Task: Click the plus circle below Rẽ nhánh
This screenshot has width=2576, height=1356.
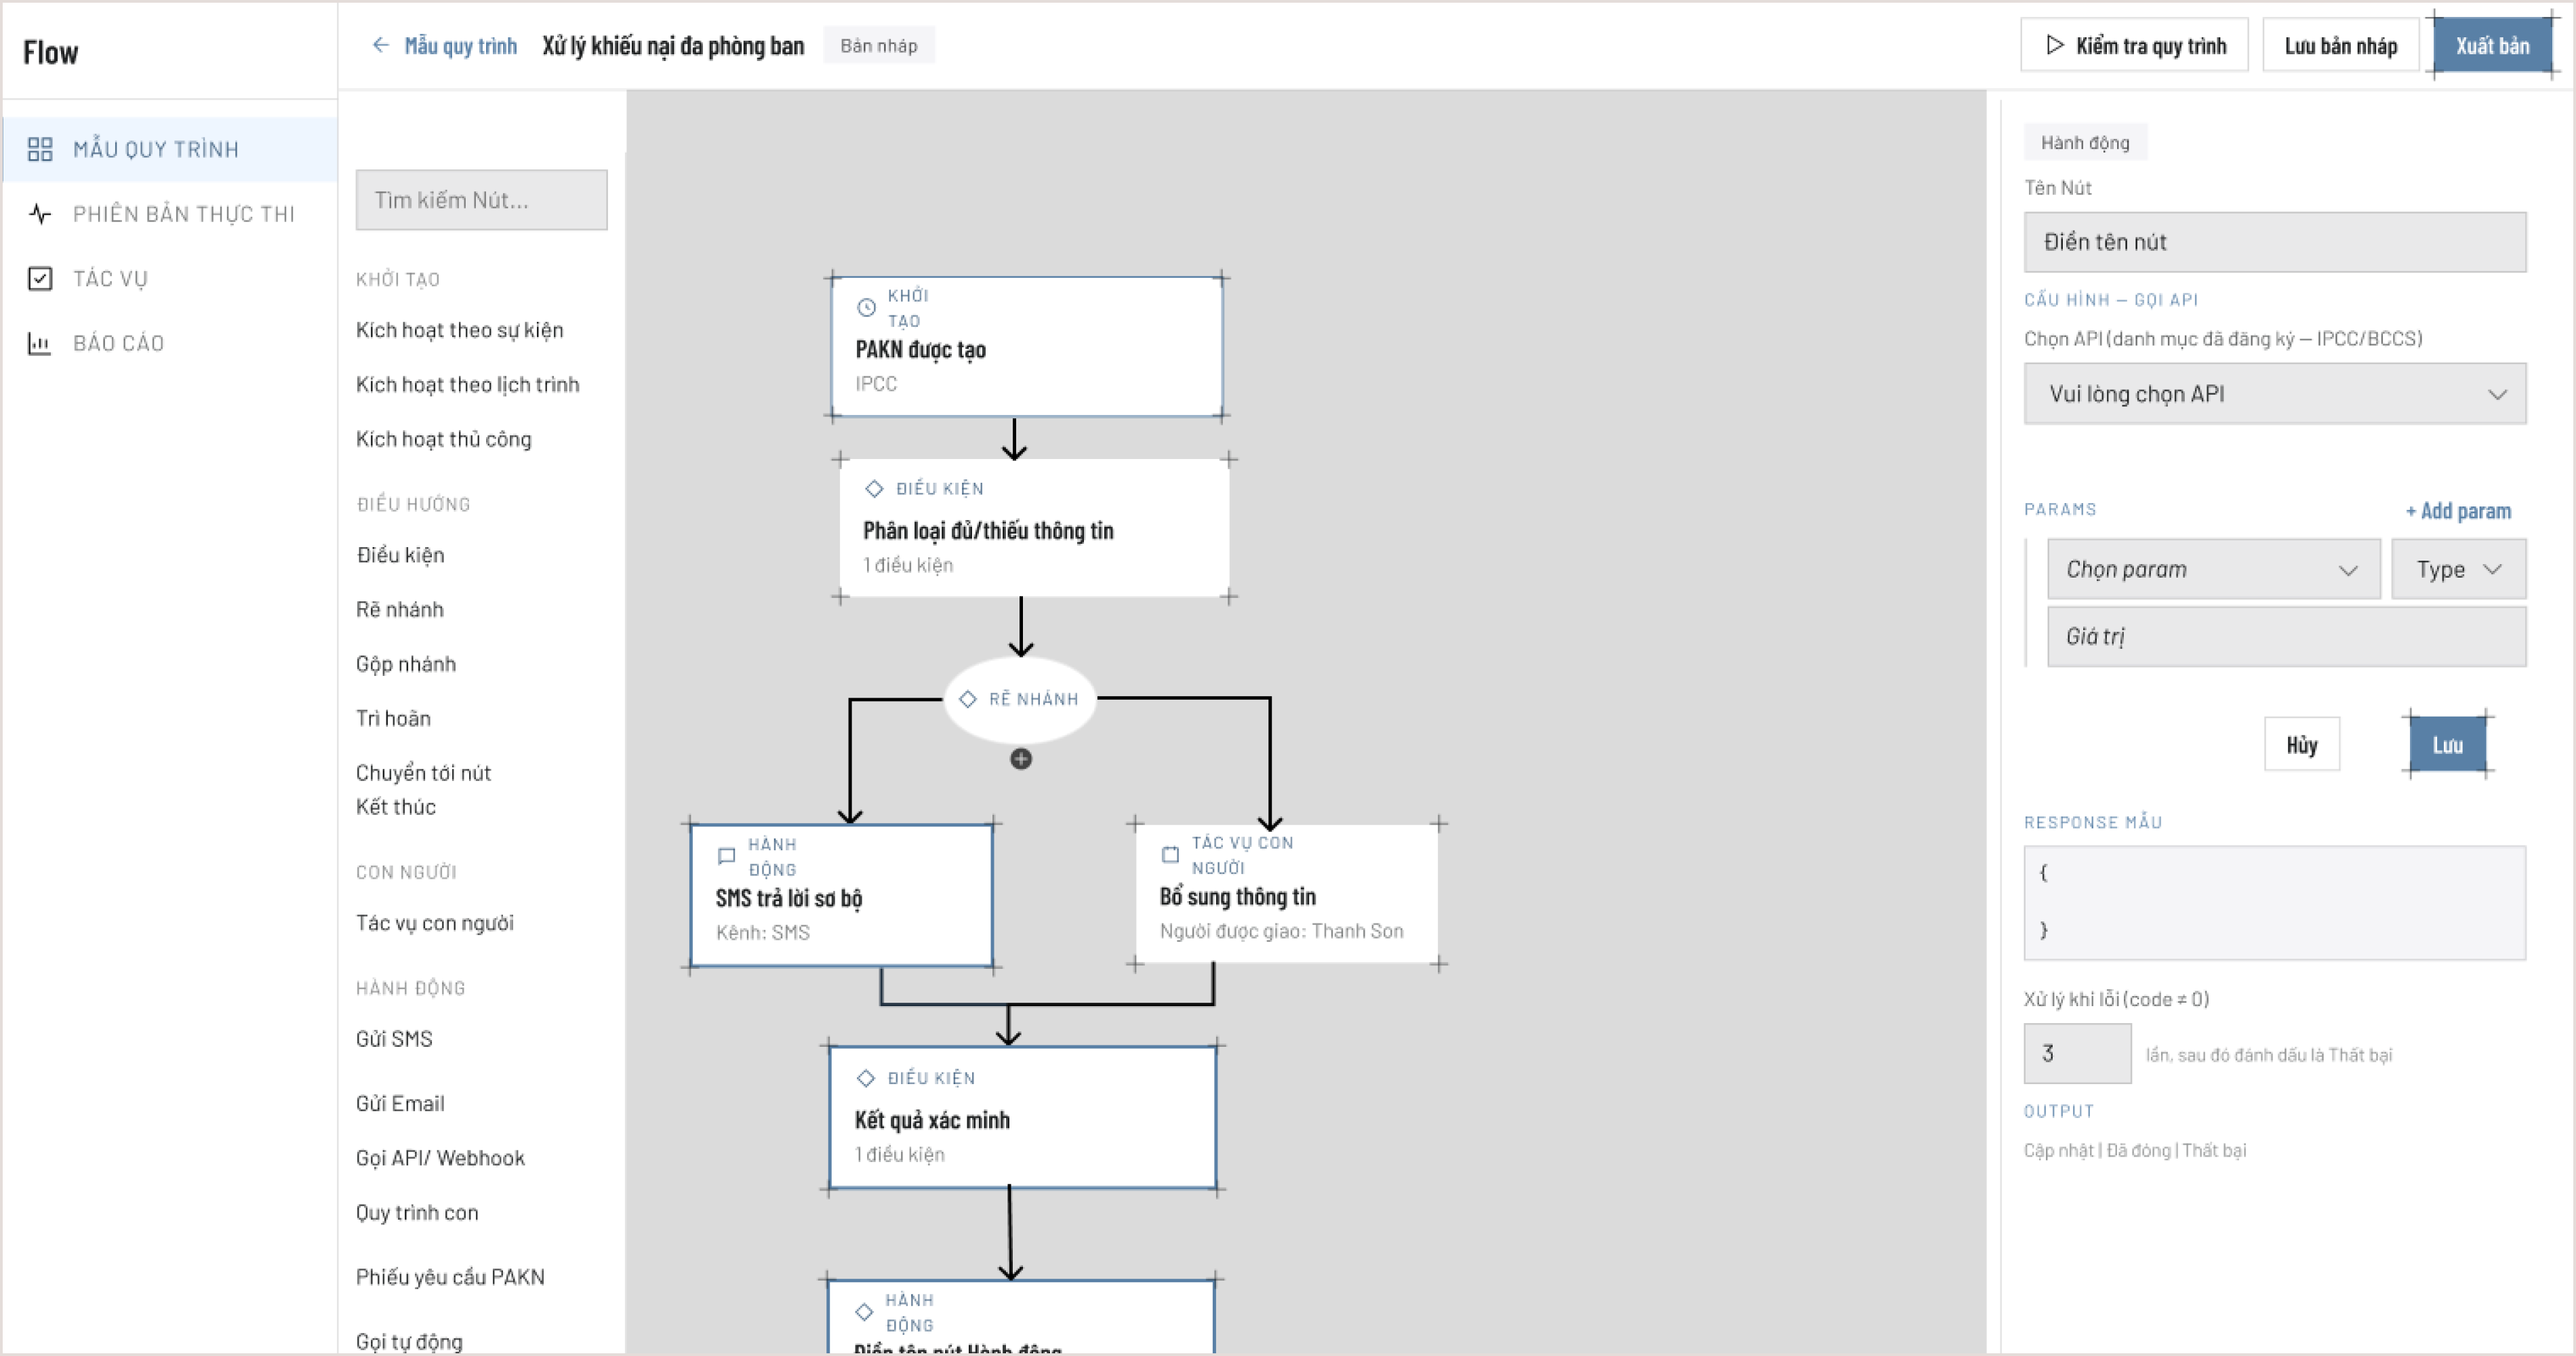Action: pyautogui.click(x=1021, y=759)
